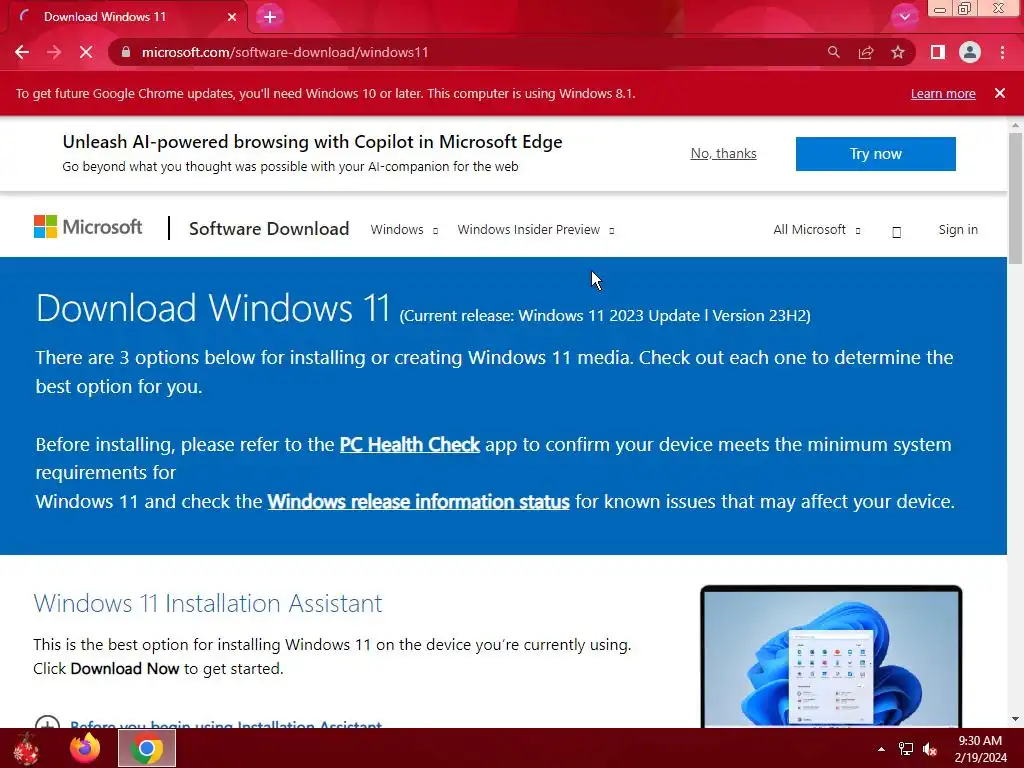The width and height of the screenshot is (1024, 768).
Task: Go to Microsoft logo homepage
Action: click(88, 227)
